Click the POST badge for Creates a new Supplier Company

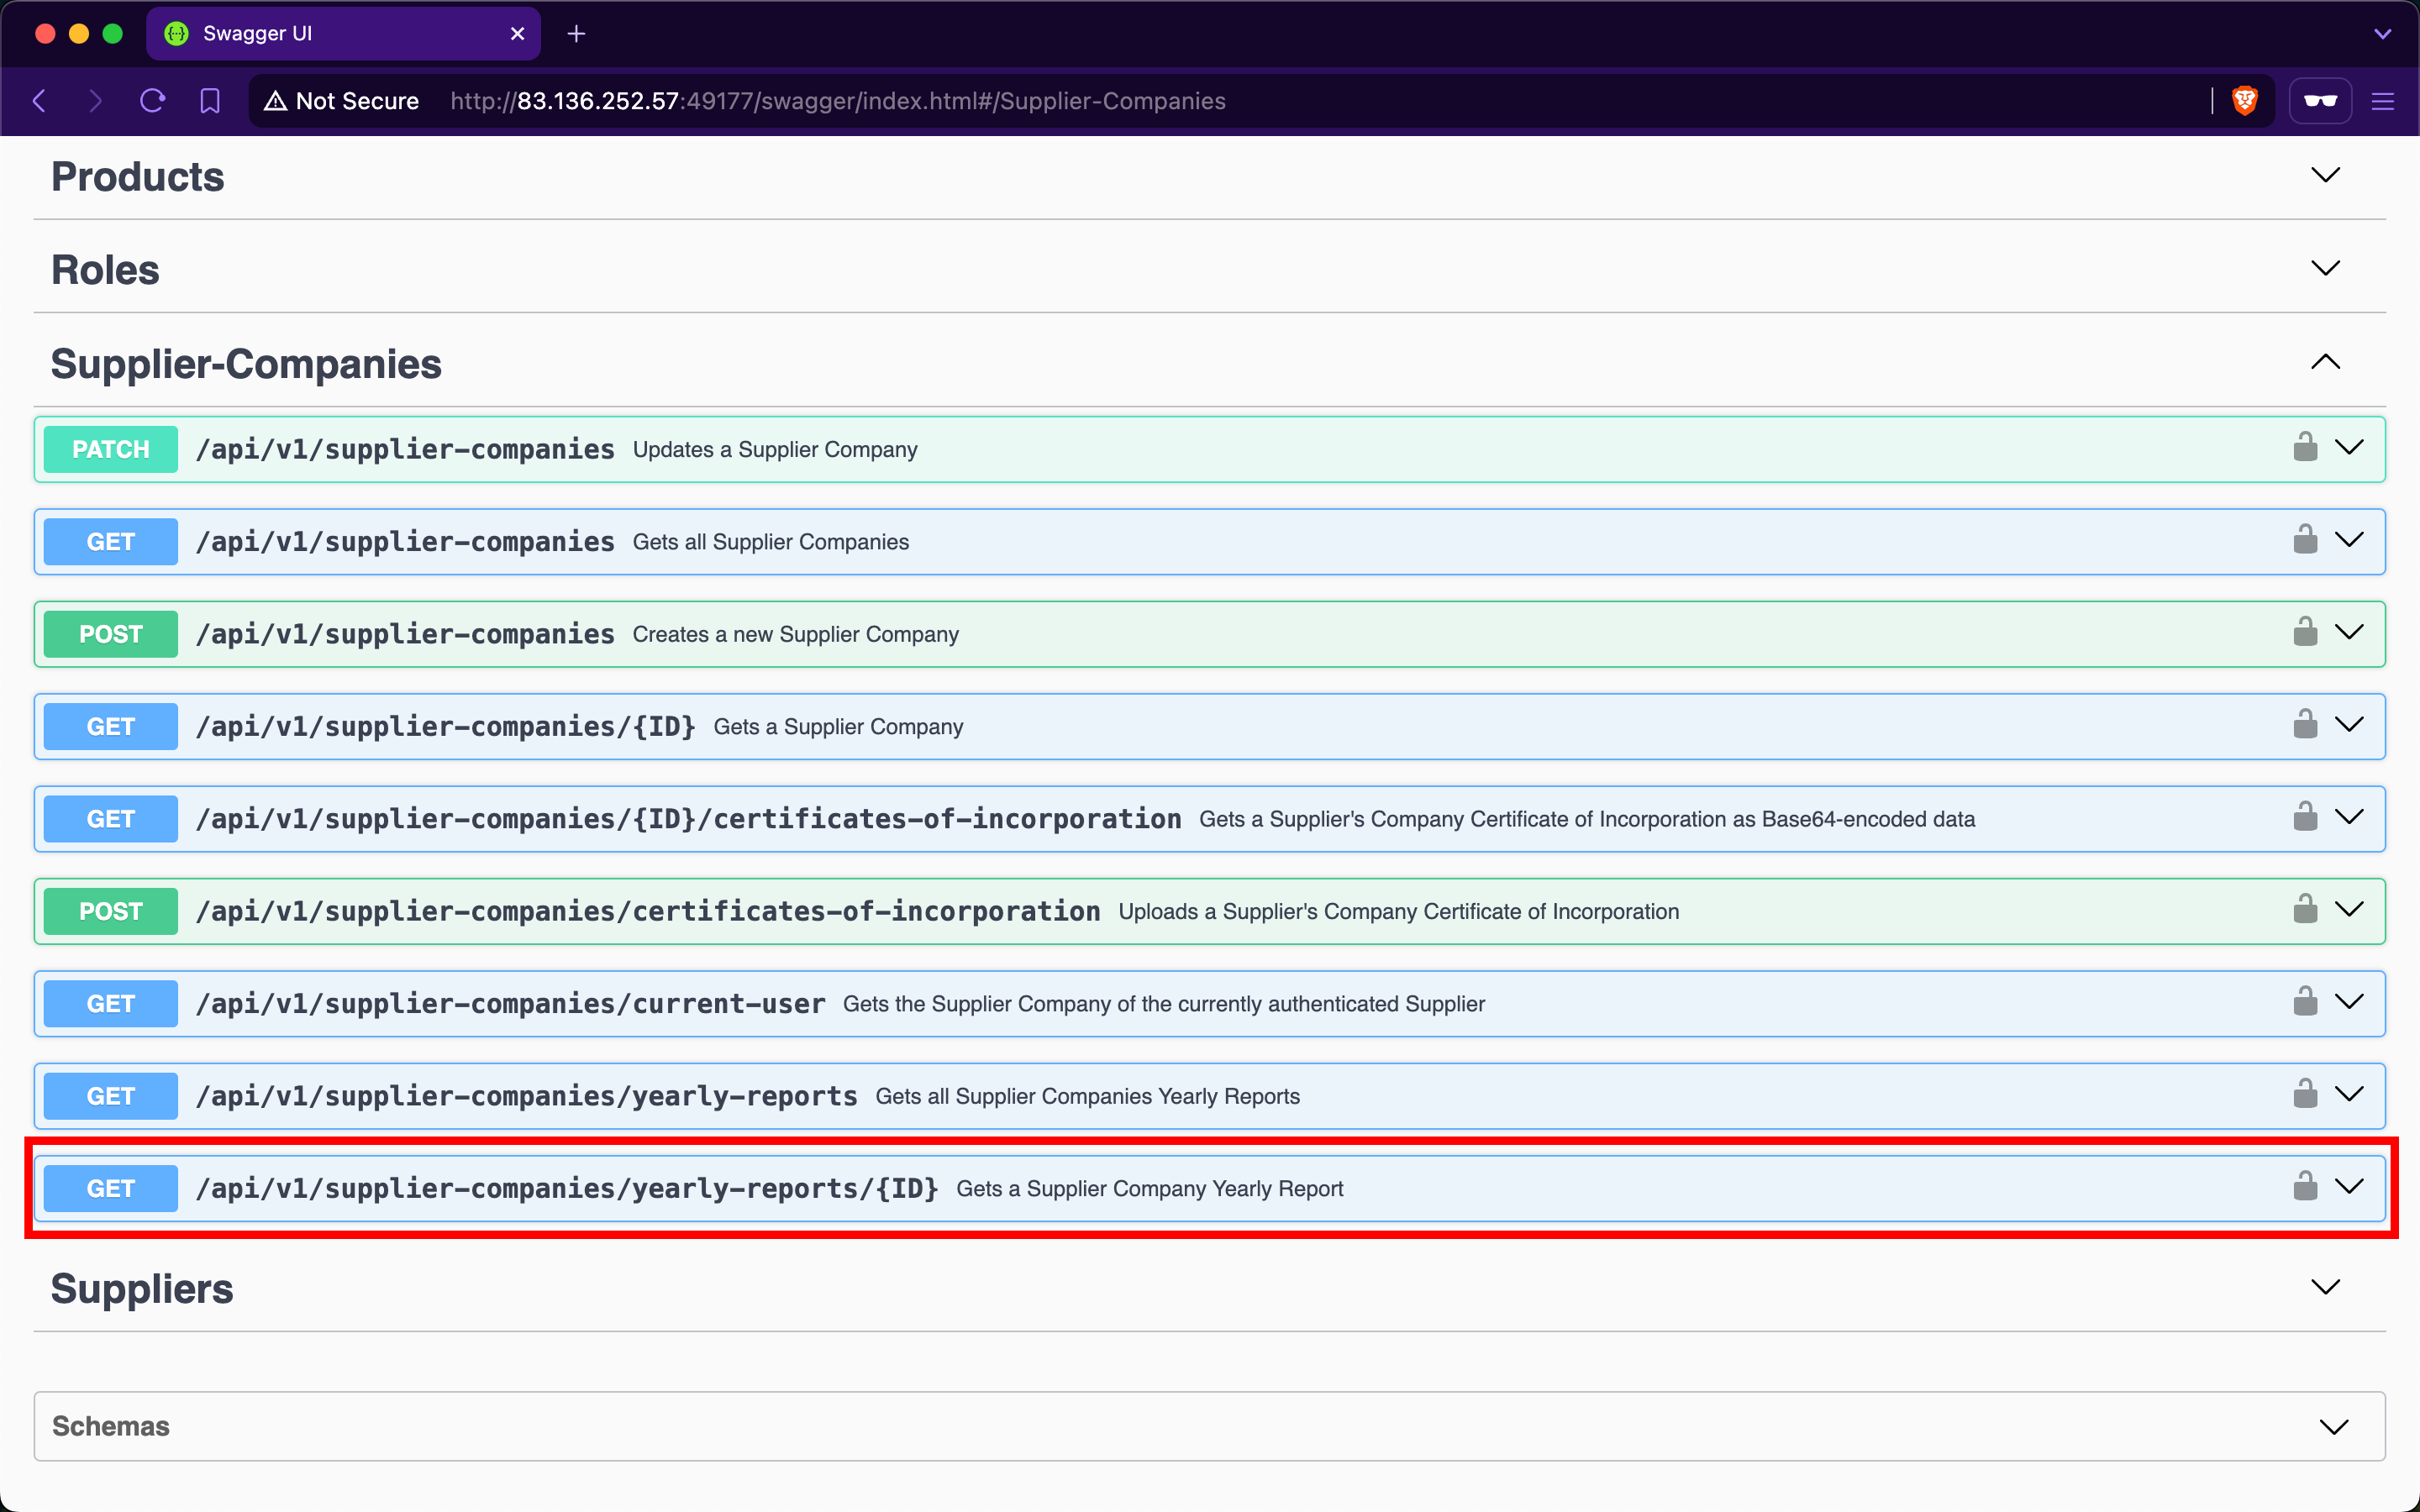point(111,634)
